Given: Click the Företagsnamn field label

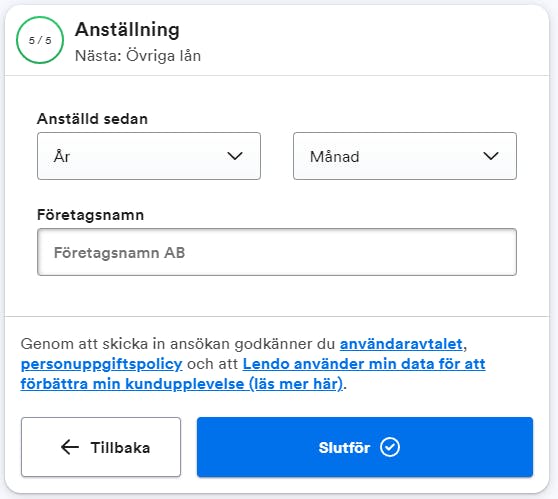Looking at the screenshot, I should (90, 215).
